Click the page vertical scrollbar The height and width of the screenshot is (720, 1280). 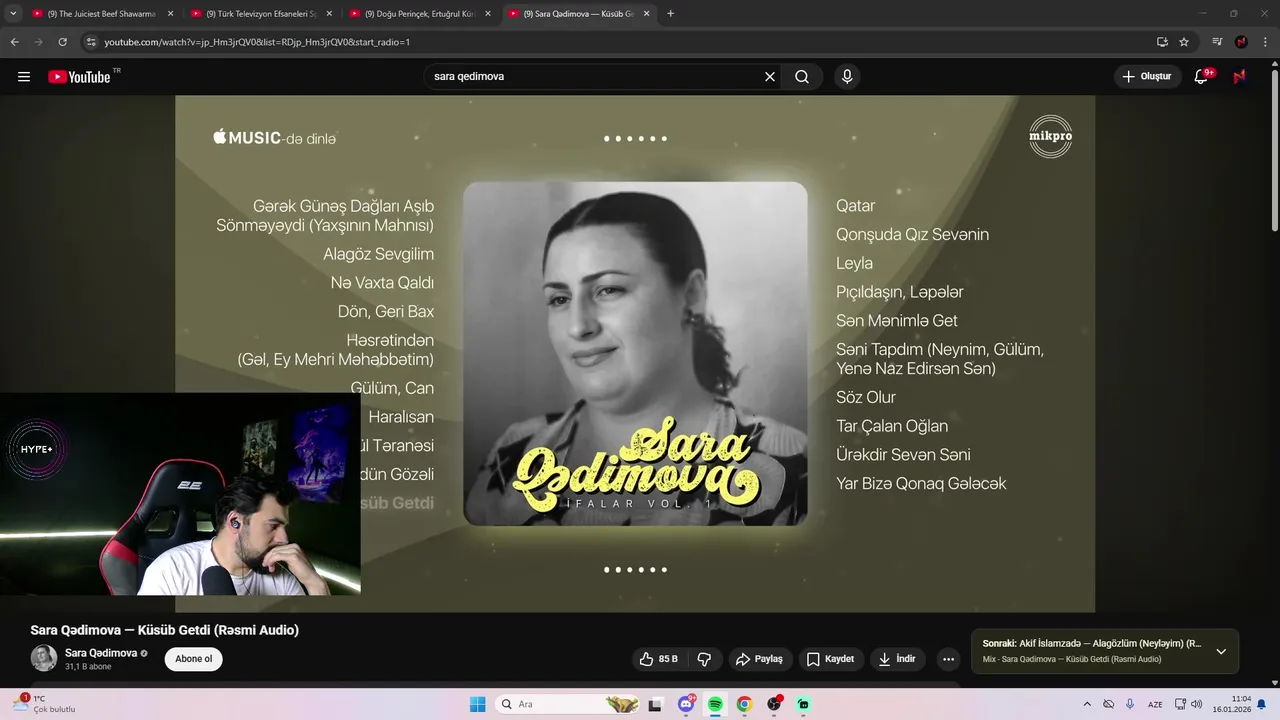1275,150
